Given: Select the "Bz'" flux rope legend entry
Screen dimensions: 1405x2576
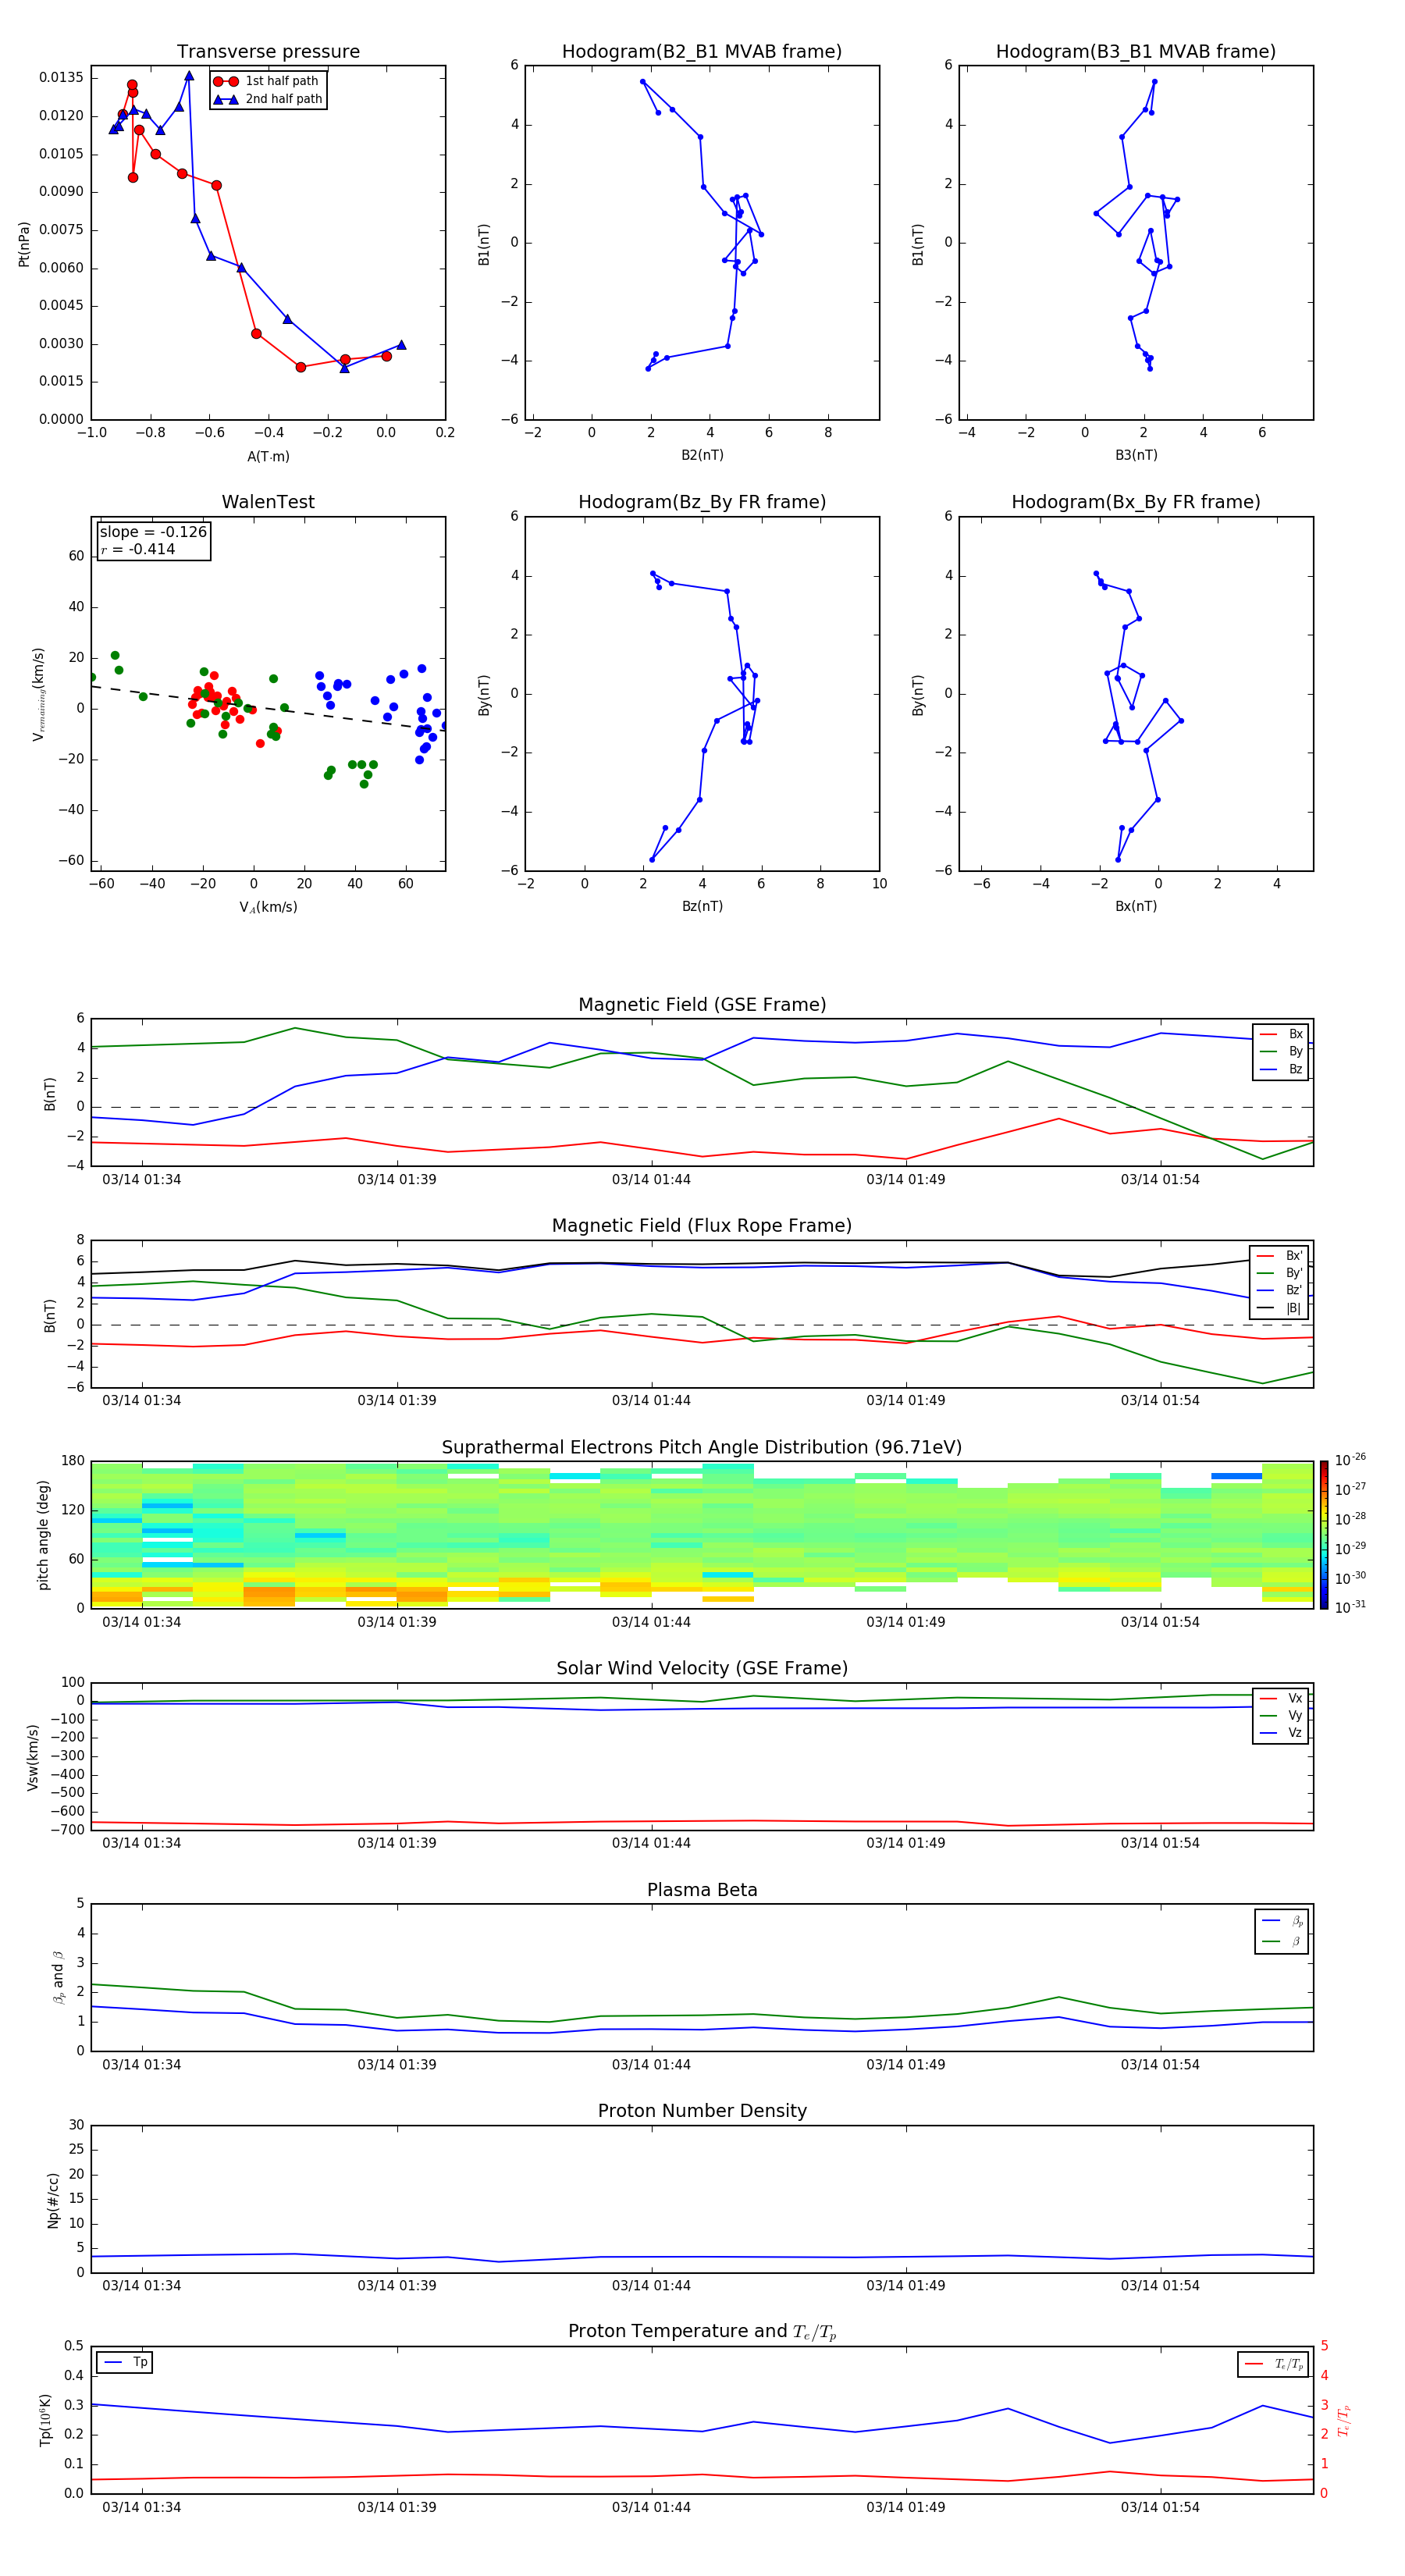Looking at the screenshot, I should click(1279, 1290).
